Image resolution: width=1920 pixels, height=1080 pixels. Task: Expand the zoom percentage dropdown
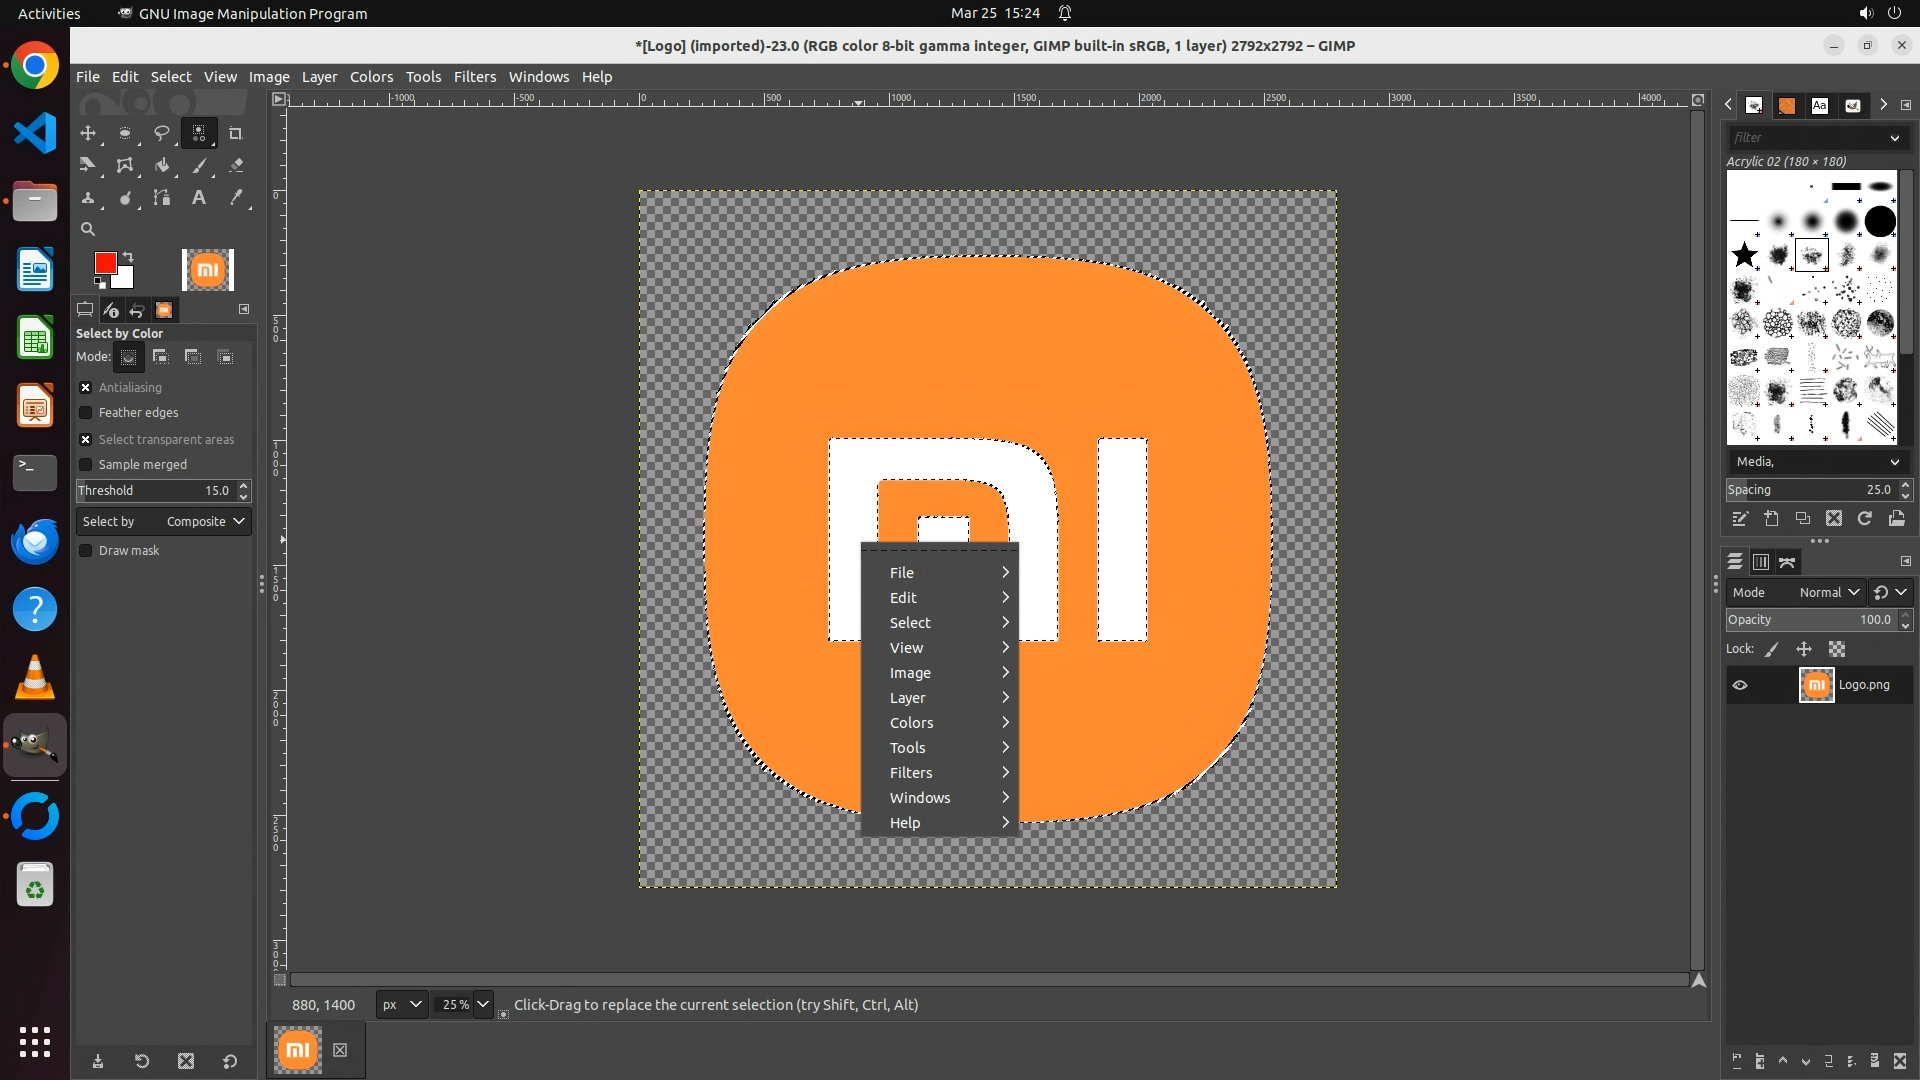483,1005
